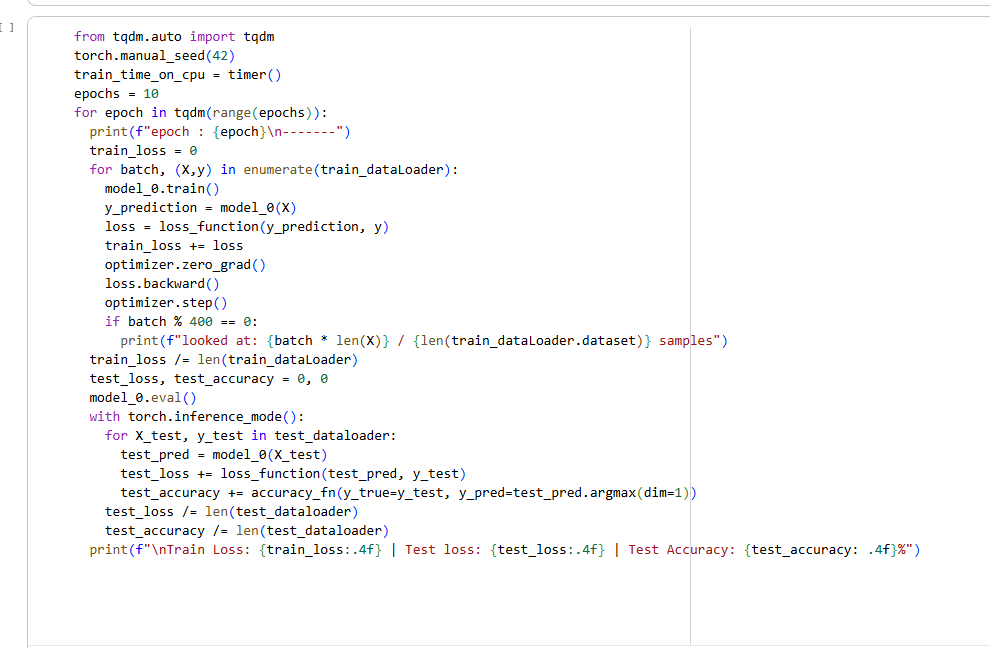Click the enumerate(train_dataLoader) loop line

[273, 170]
